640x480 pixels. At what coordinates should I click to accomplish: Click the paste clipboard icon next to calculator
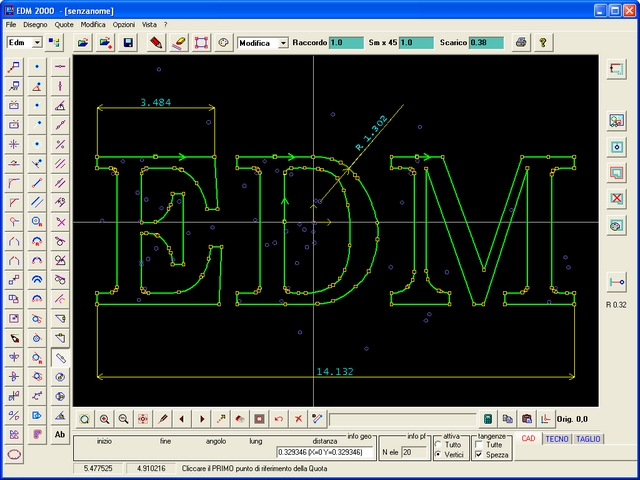[527, 419]
